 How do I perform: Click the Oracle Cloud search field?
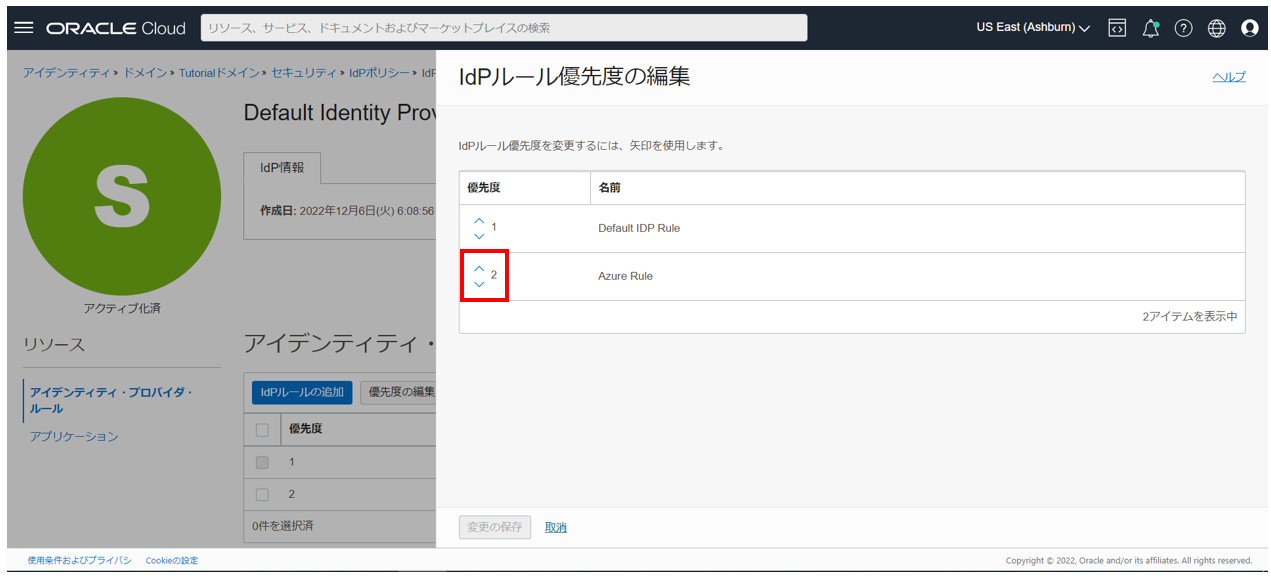click(x=503, y=28)
